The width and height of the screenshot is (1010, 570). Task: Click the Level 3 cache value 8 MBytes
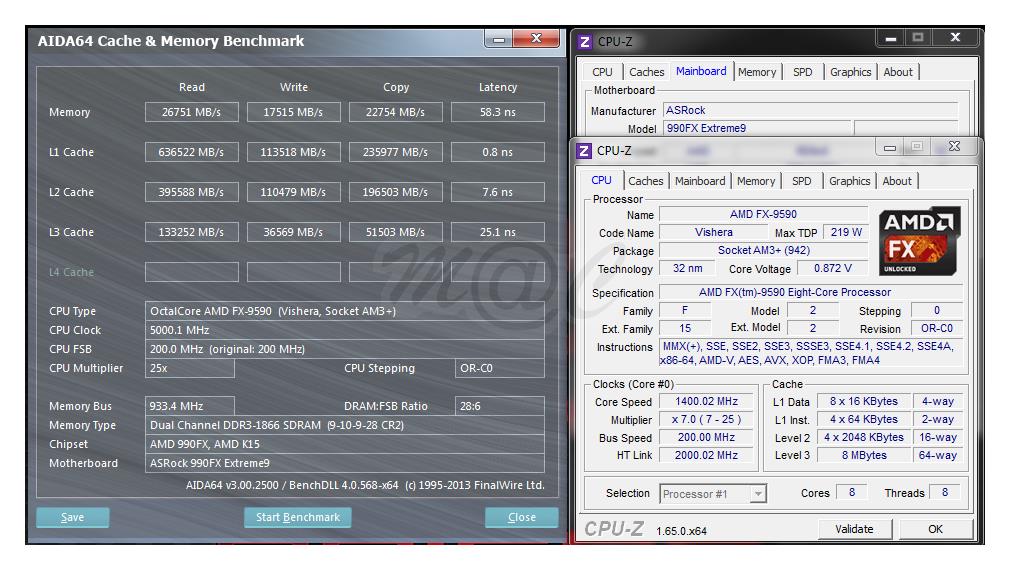[x=864, y=455]
